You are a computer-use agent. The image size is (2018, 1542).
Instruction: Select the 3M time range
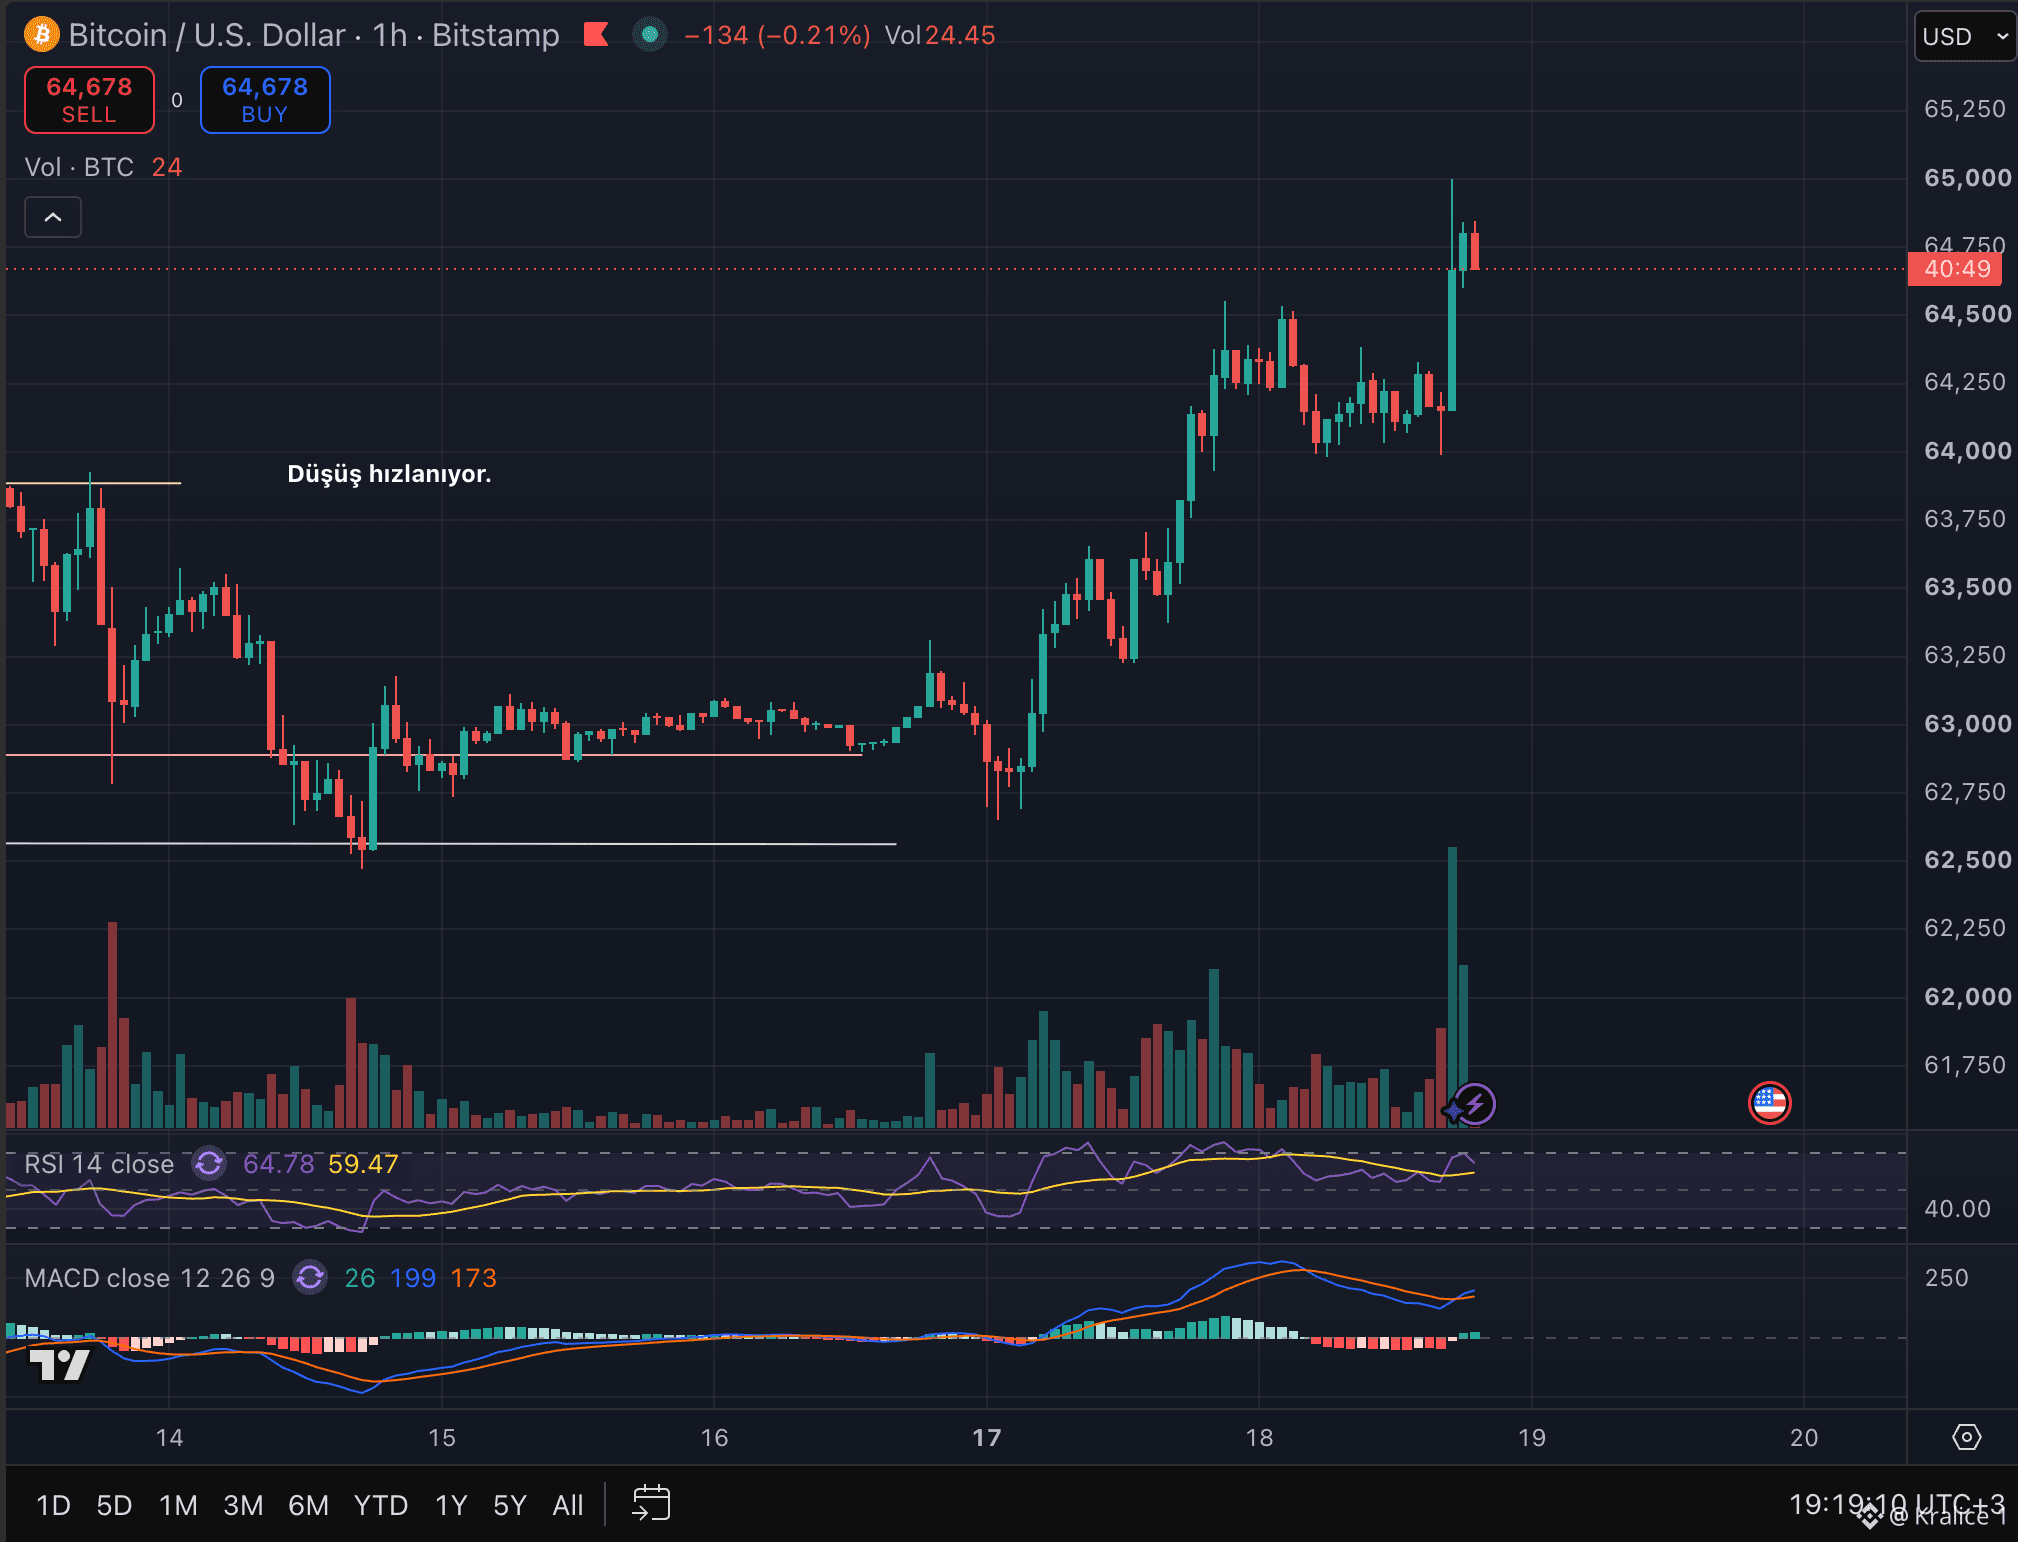tap(243, 1505)
